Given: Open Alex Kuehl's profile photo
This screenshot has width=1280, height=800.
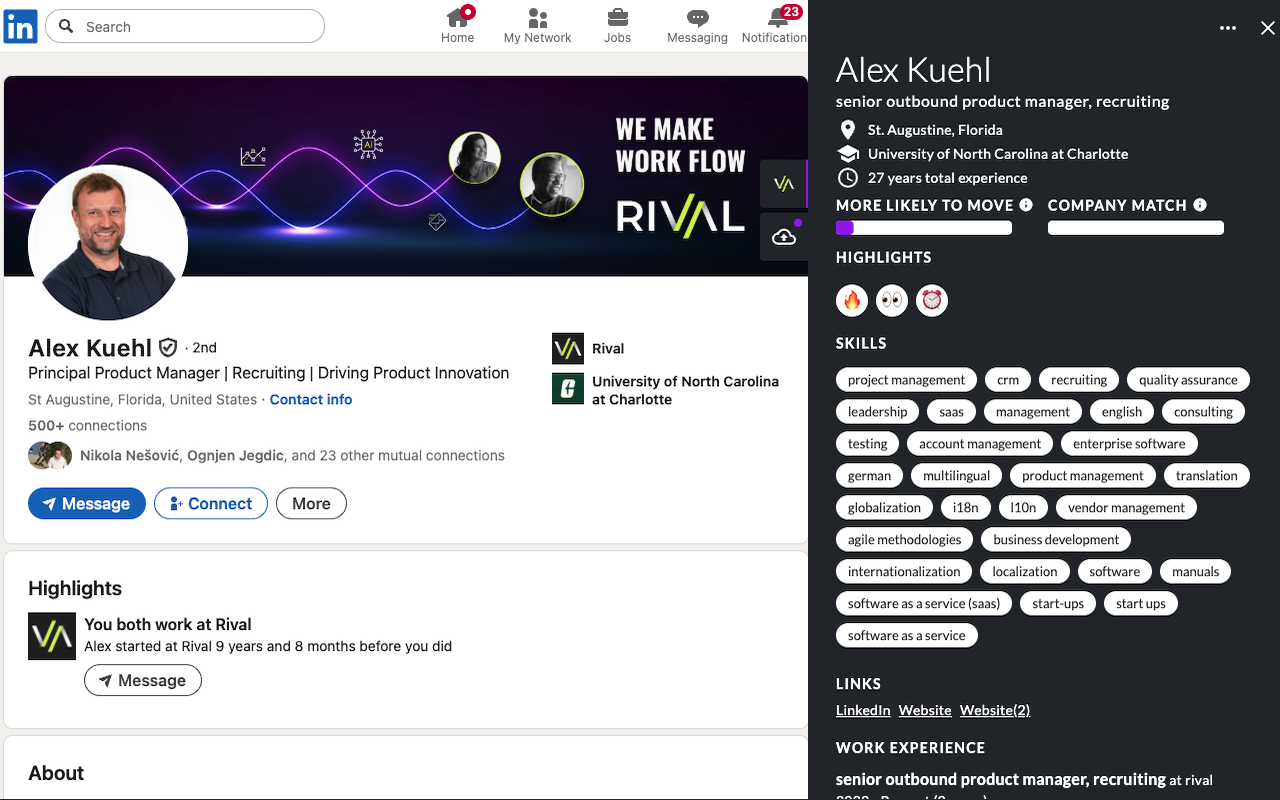Looking at the screenshot, I should click(x=108, y=244).
